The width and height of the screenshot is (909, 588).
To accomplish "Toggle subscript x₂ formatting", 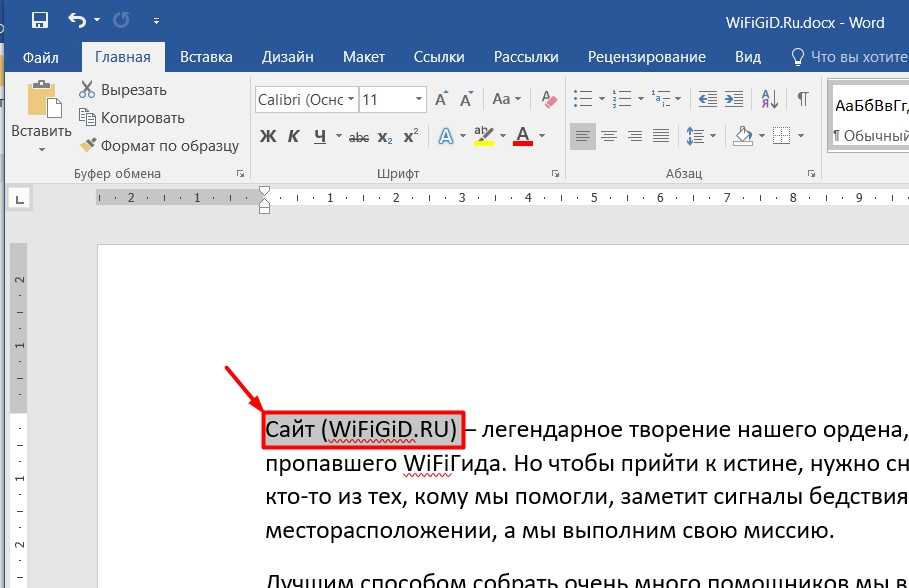I will point(385,137).
